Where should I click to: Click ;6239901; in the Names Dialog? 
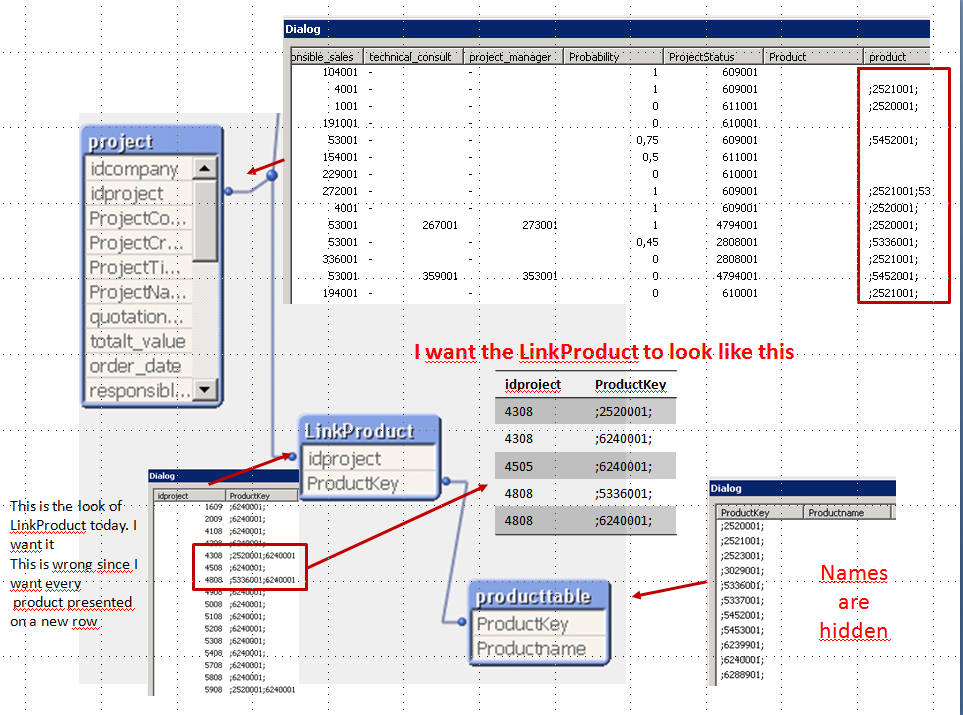coord(742,645)
